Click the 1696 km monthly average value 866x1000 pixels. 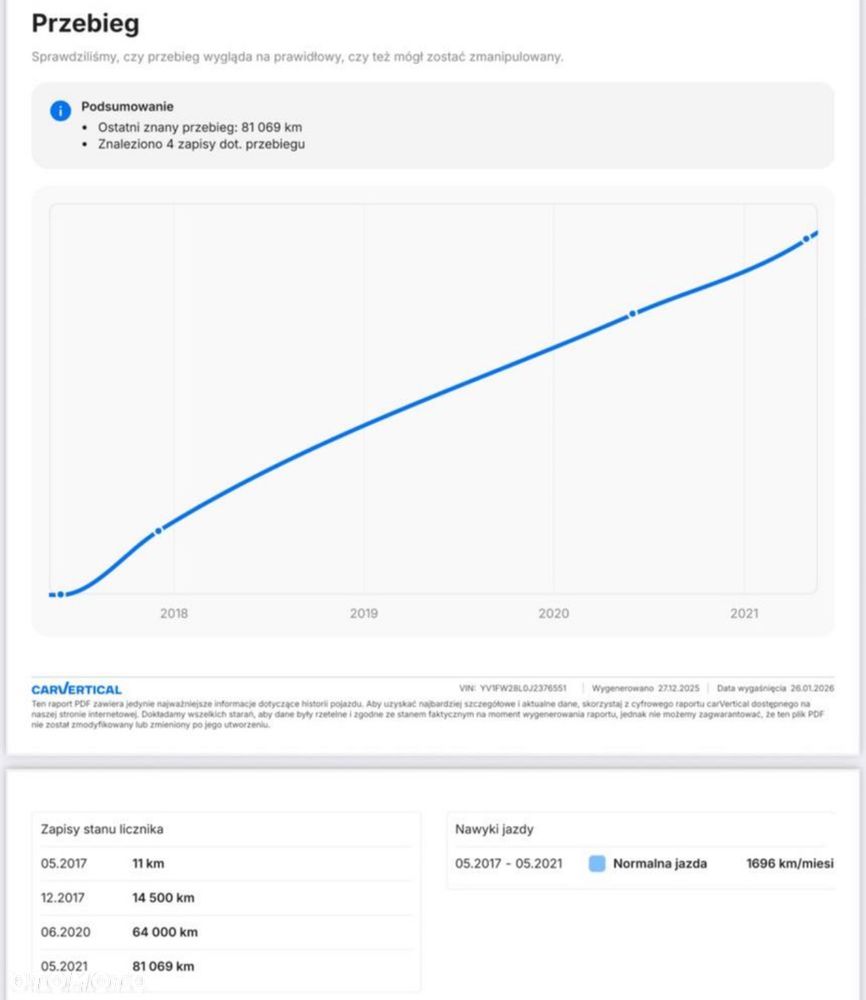coord(790,863)
